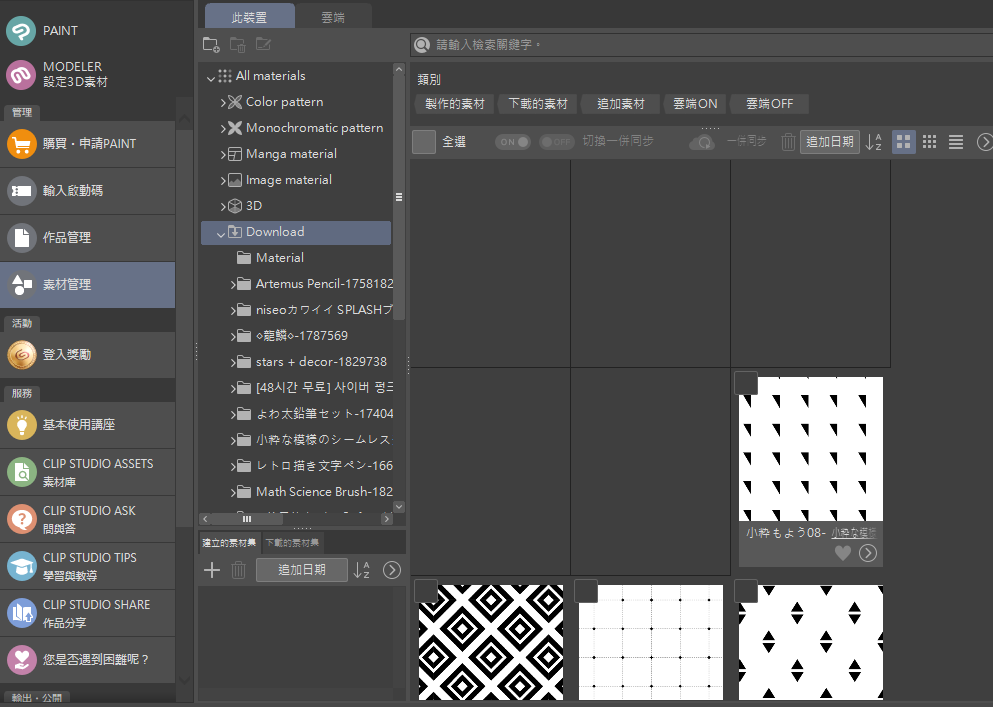Viewport: 993px width, 707px height.
Task: Collapse the Download folder
Action: [x=221, y=233]
